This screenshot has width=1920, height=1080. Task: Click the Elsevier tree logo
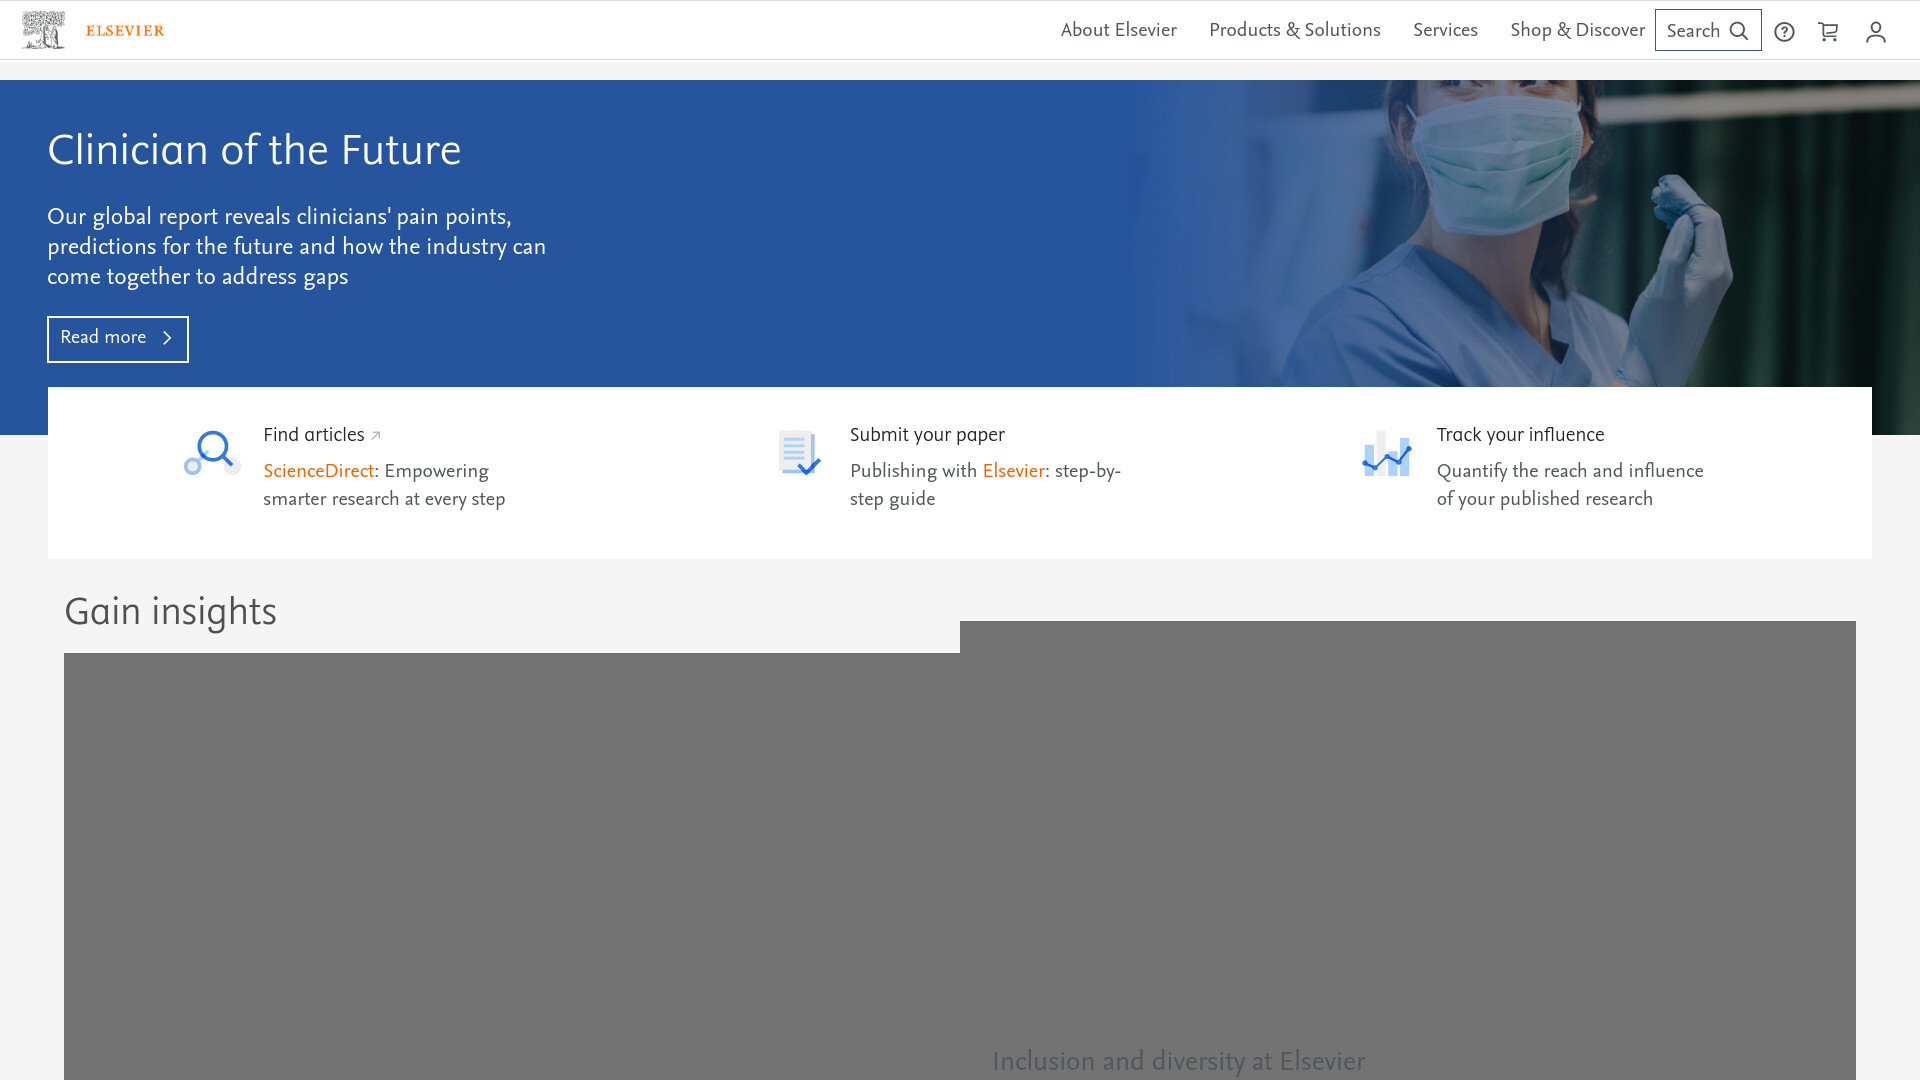tap(43, 30)
